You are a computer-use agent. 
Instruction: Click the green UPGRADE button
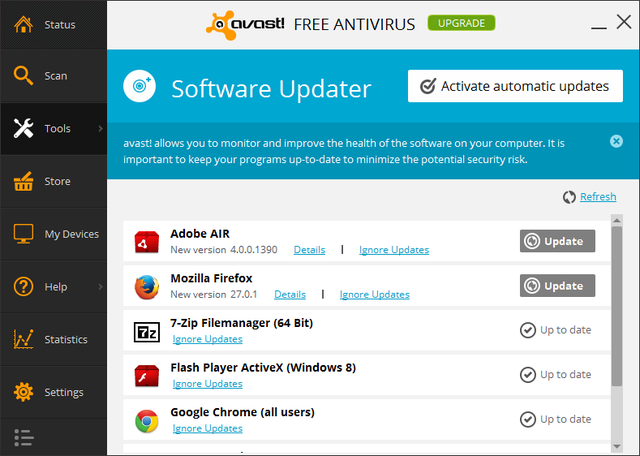click(461, 23)
